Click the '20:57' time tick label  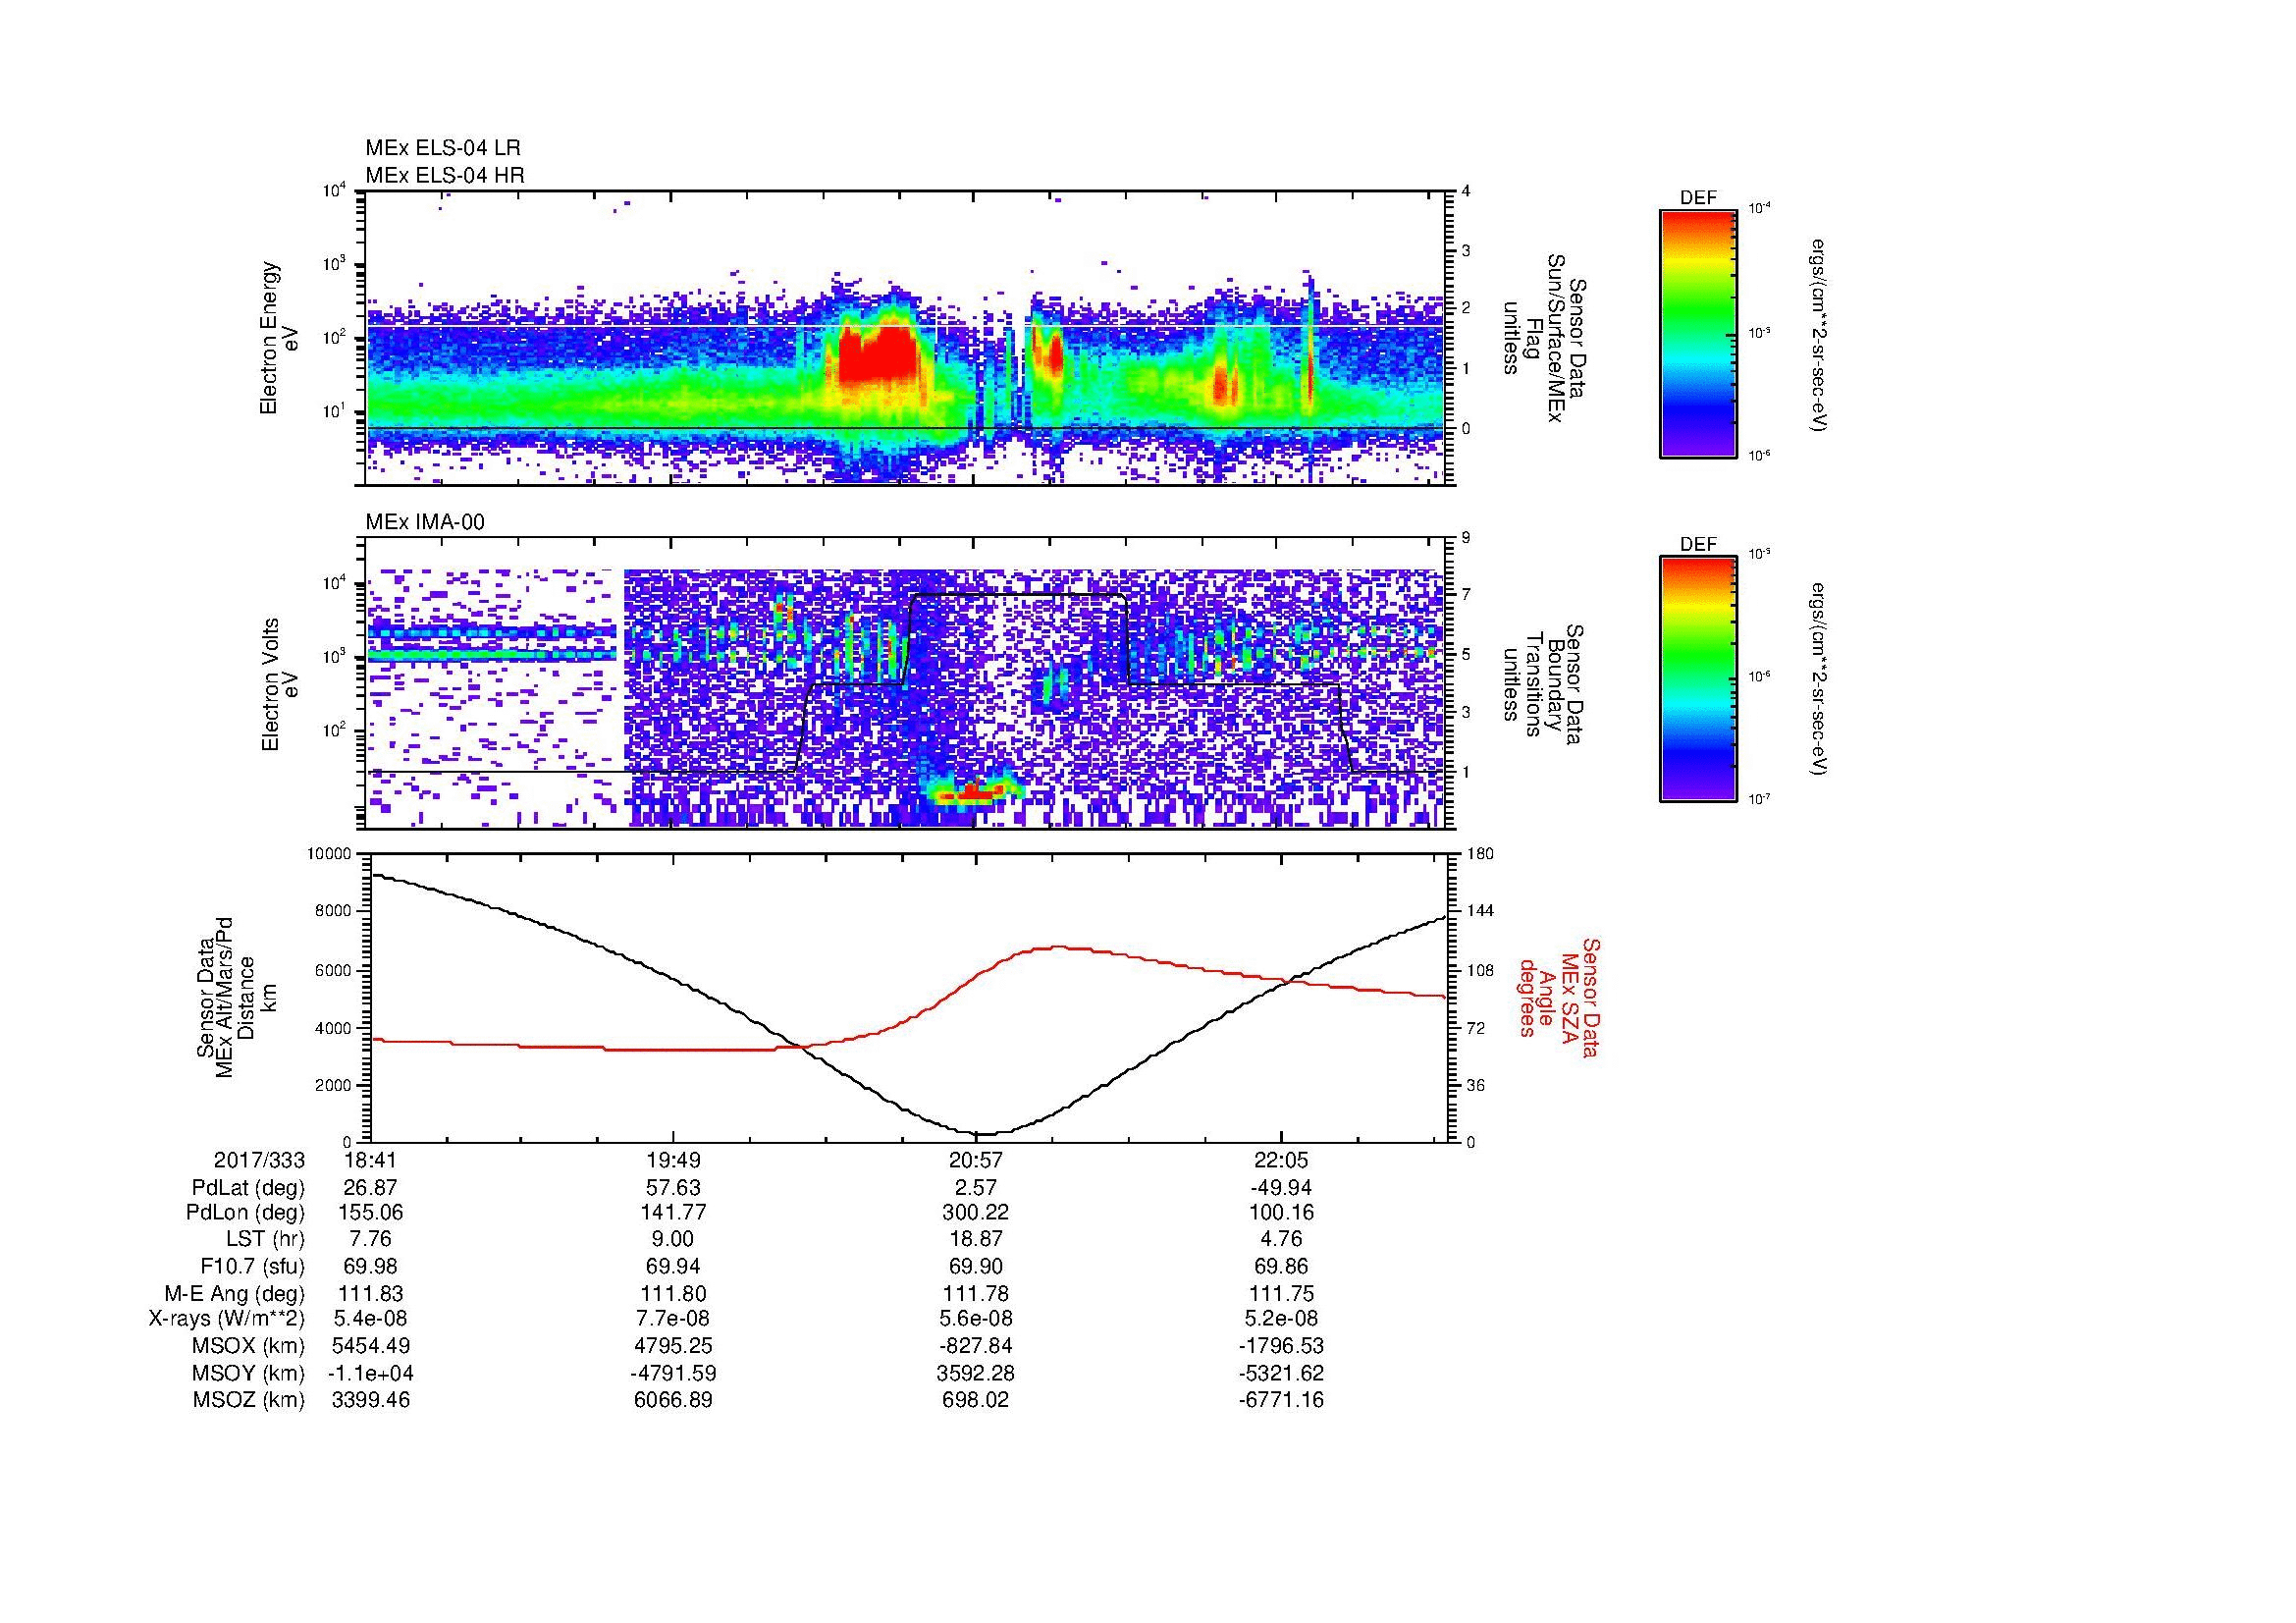(x=976, y=1161)
